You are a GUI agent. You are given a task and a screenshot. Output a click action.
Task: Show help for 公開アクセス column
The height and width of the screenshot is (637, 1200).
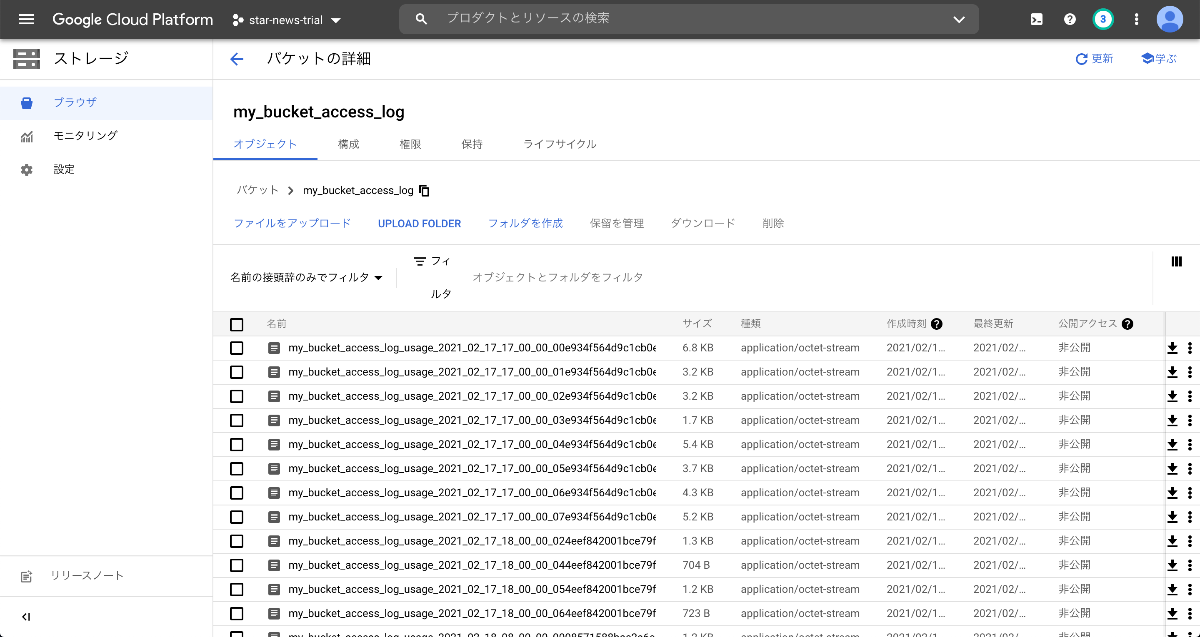click(x=1127, y=324)
